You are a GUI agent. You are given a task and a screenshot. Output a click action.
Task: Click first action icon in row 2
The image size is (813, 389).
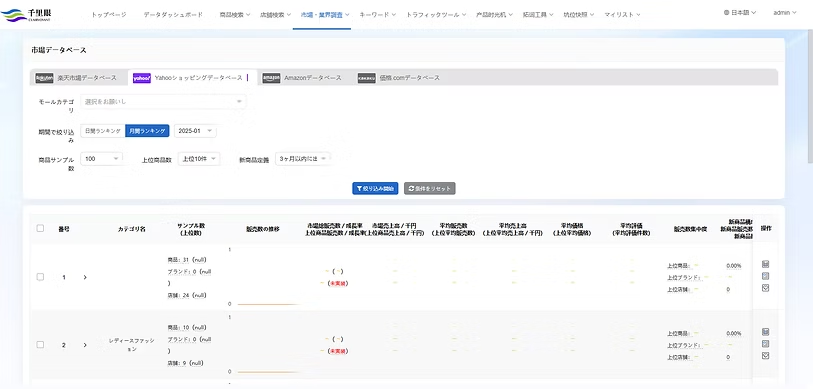click(x=765, y=332)
